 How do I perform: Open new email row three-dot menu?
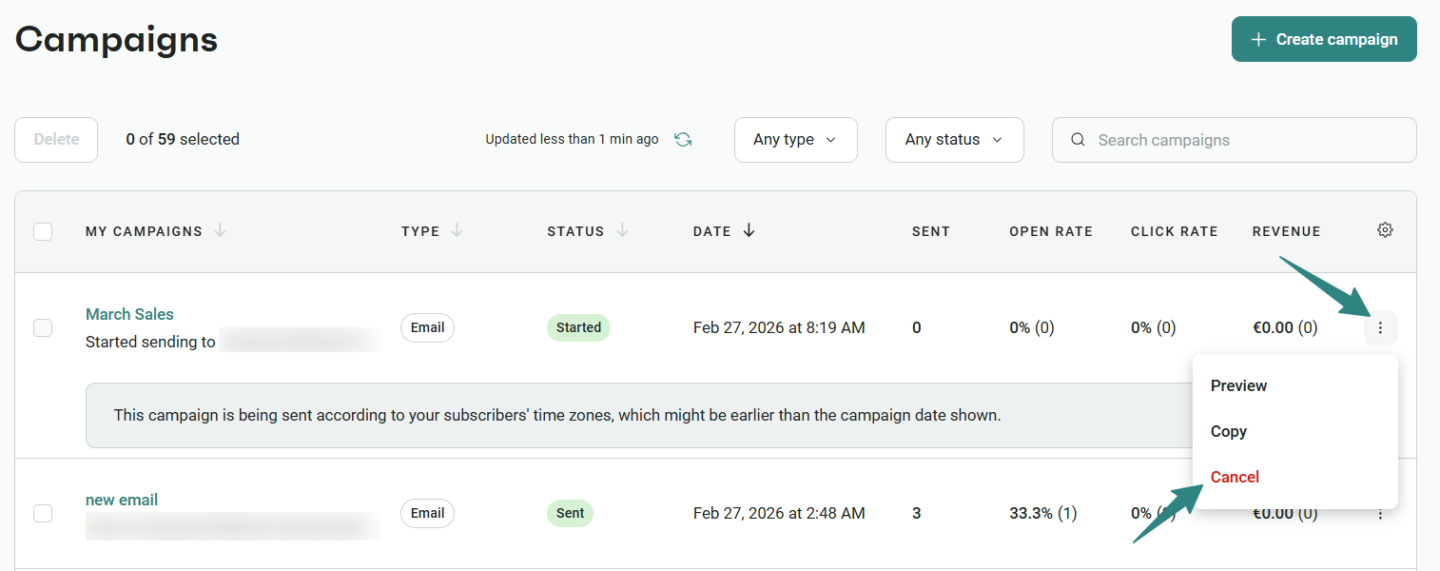point(1380,515)
